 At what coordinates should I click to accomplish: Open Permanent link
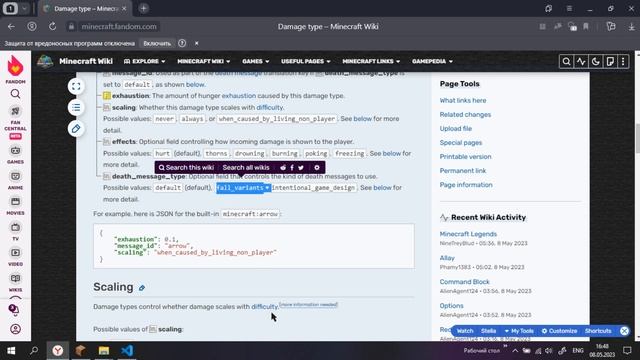pyautogui.click(x=463, y=171)
